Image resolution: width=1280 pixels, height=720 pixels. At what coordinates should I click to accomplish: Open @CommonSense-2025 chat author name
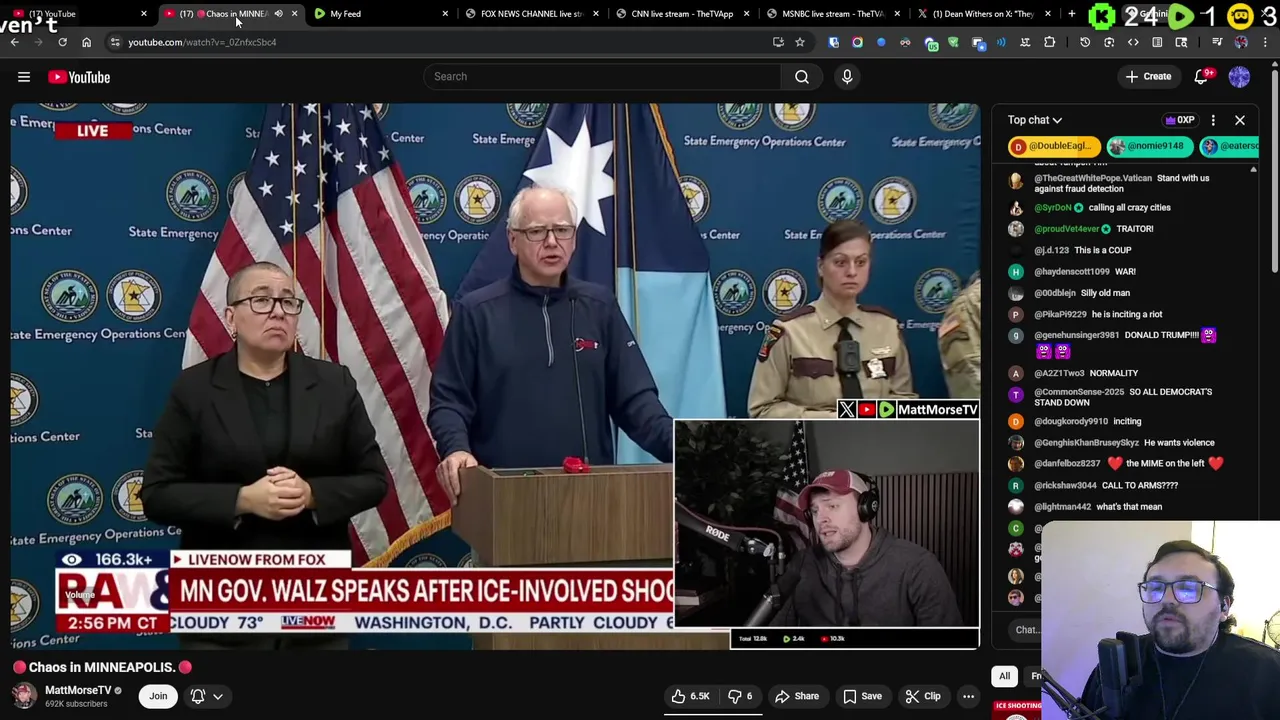click(x=1080, y=392)
